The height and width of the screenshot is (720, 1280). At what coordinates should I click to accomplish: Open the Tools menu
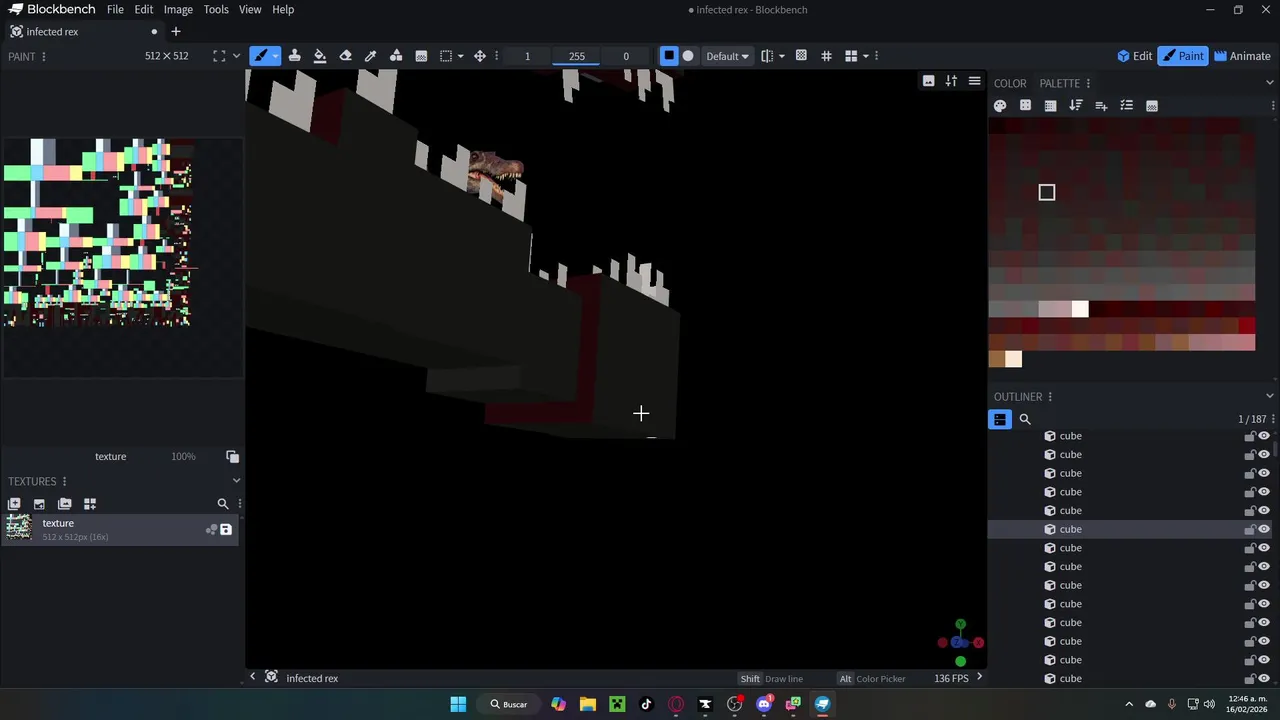pyautogui.click(x=216, y=10)
